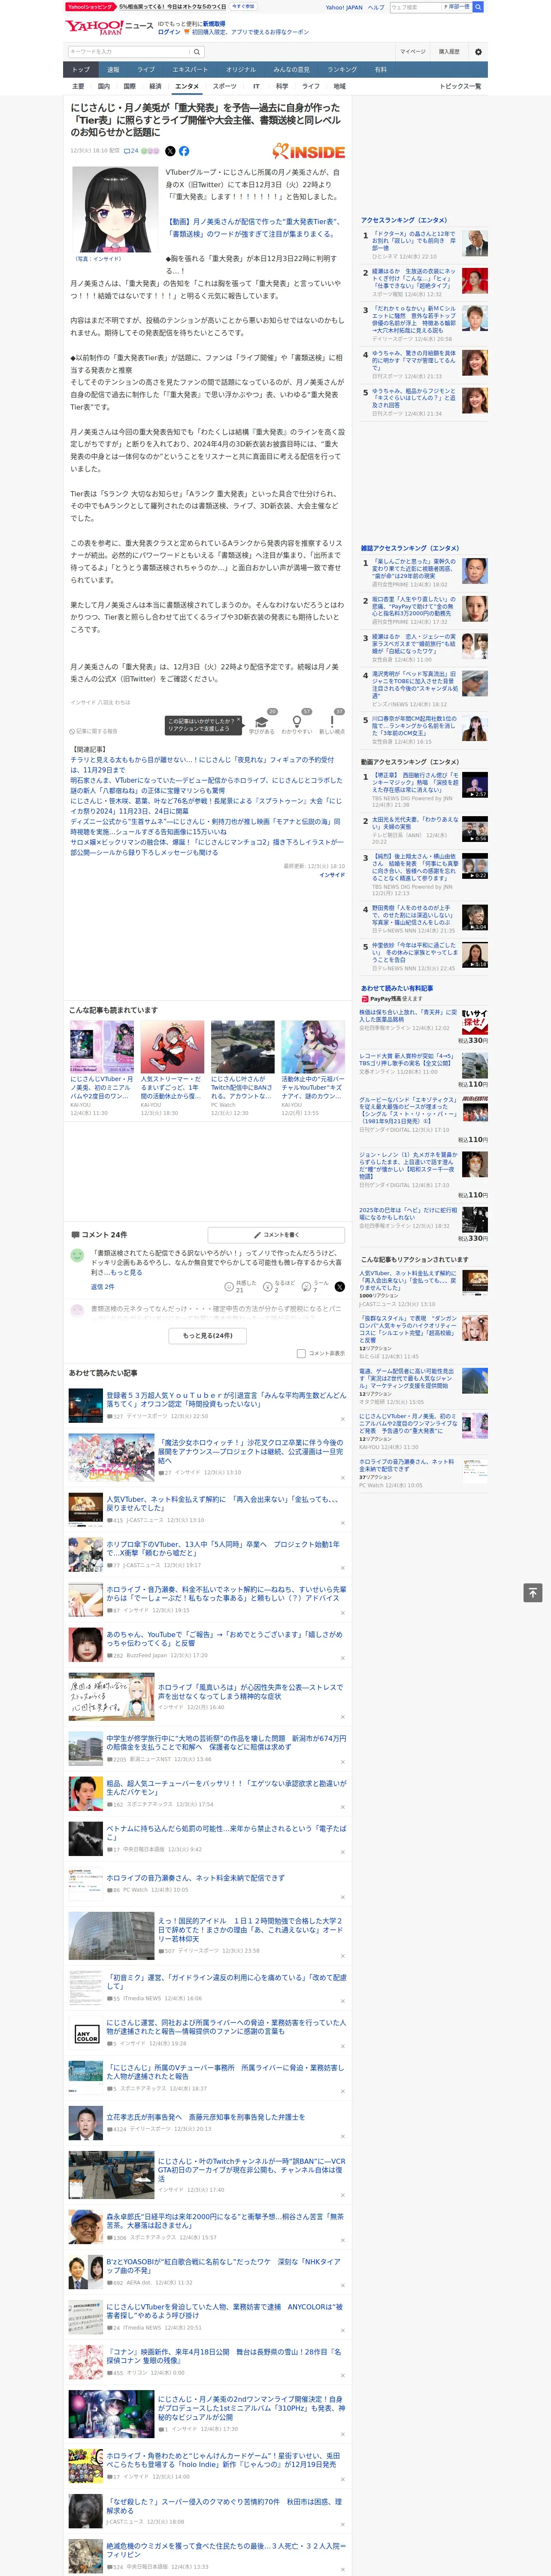Select the 速報 tab

pos(113,70)
